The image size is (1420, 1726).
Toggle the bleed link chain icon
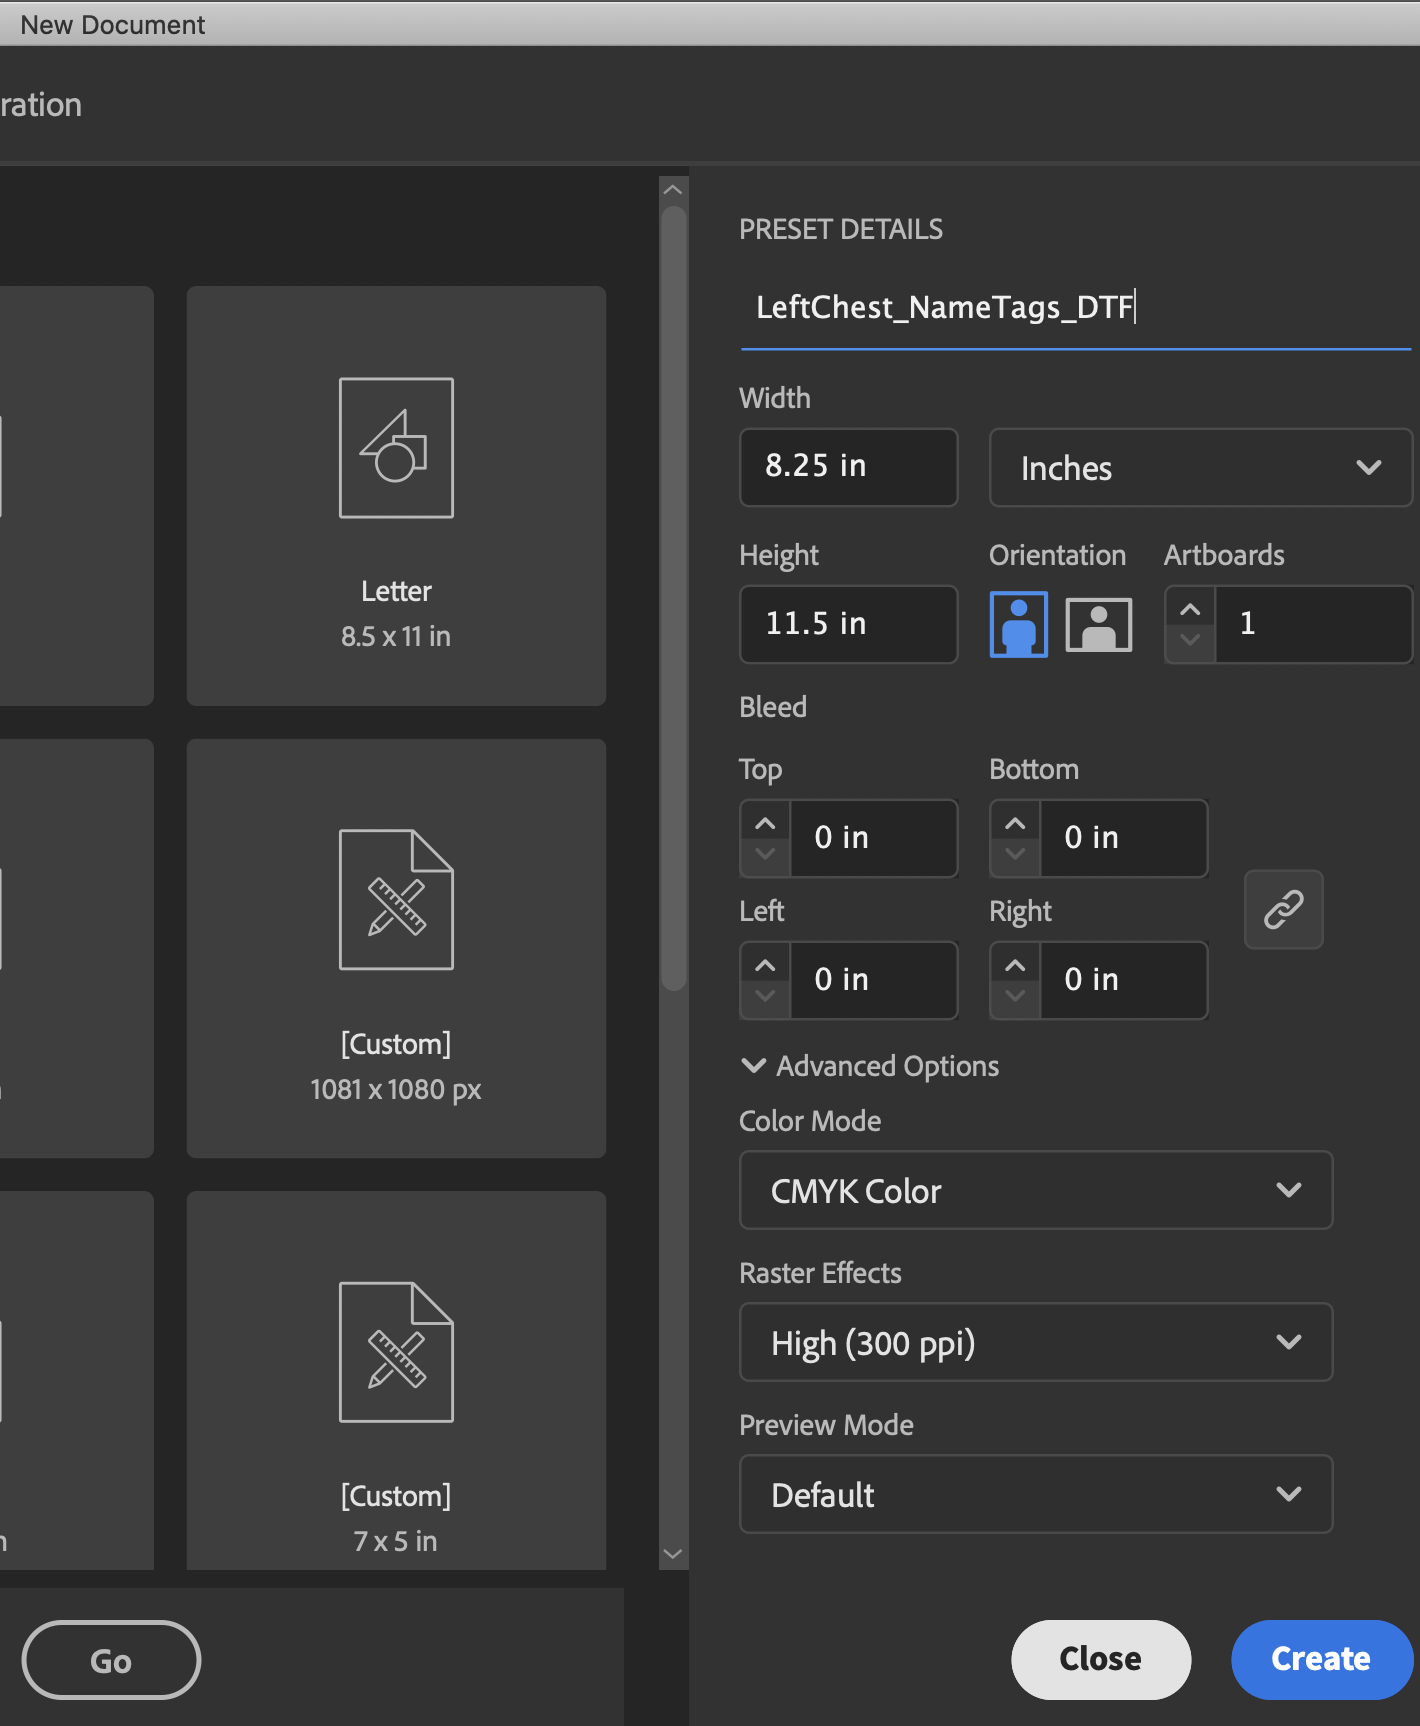[x=1283, y=909]
